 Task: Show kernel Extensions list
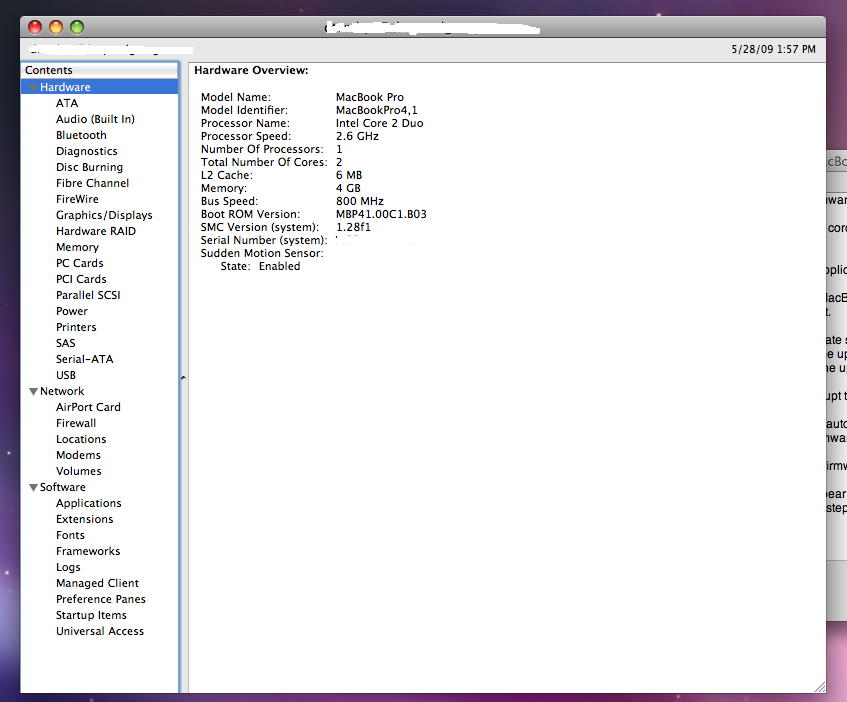coord(84,519)
